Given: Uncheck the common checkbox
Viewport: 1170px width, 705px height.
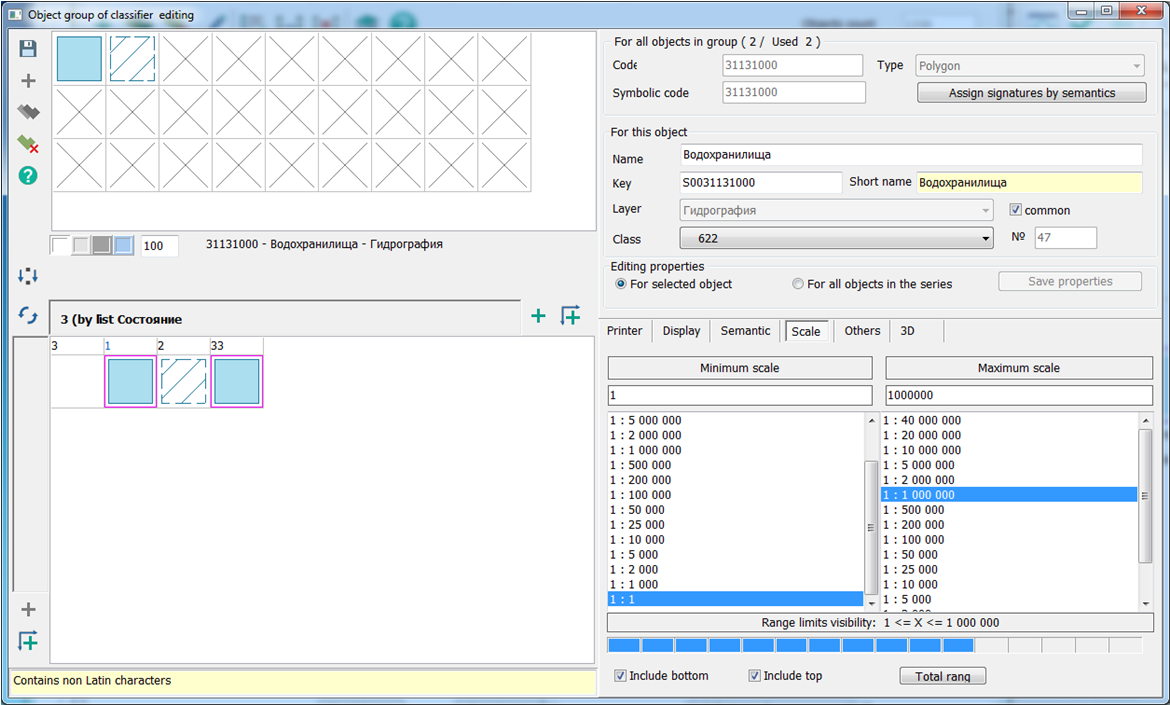Looking at the screenshot, I should click(x=1016, y=211).
